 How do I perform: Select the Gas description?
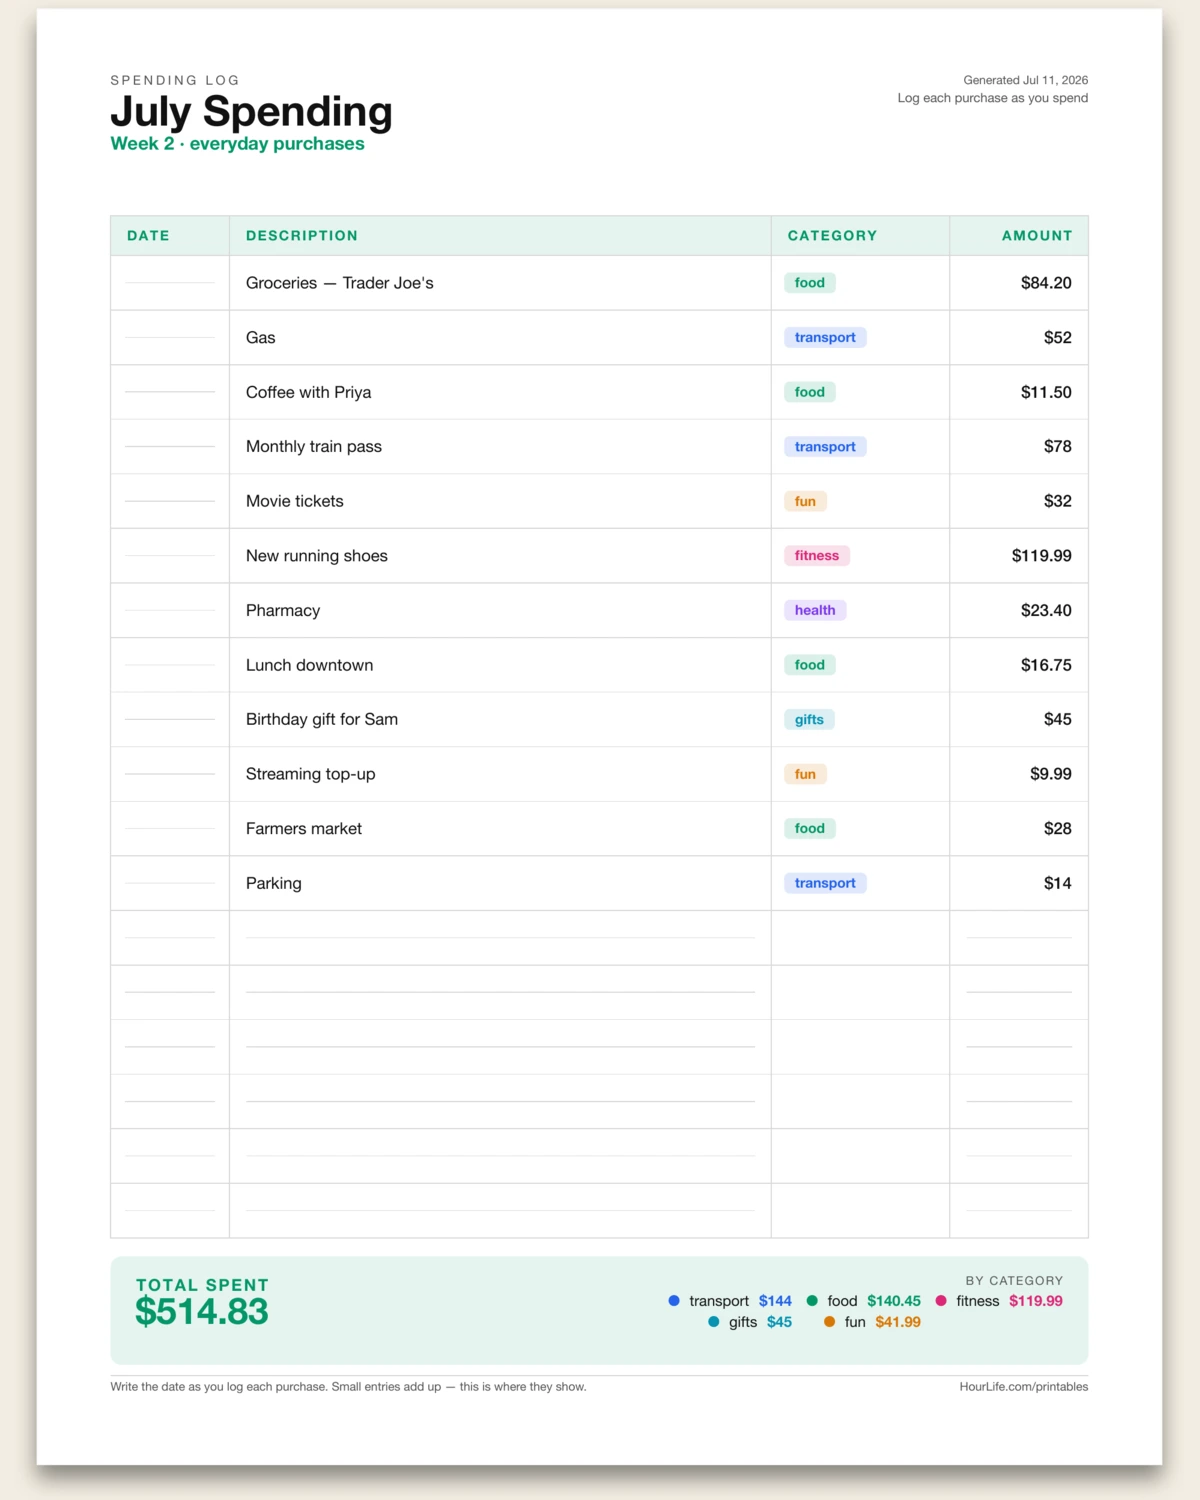tap(261, 338)
